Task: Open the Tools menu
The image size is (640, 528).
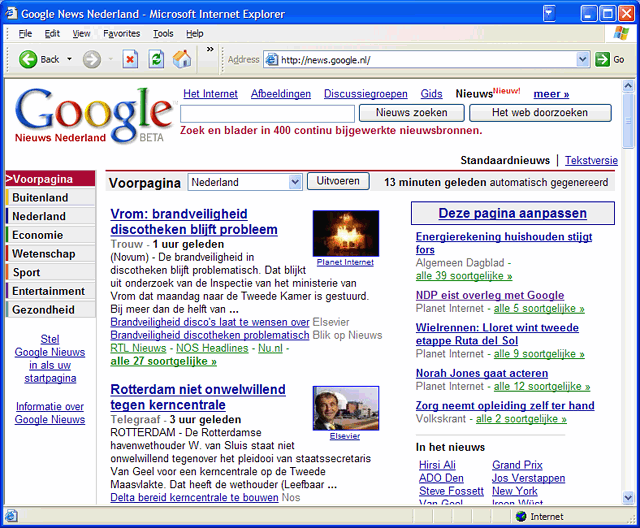Action: (163, 33)
